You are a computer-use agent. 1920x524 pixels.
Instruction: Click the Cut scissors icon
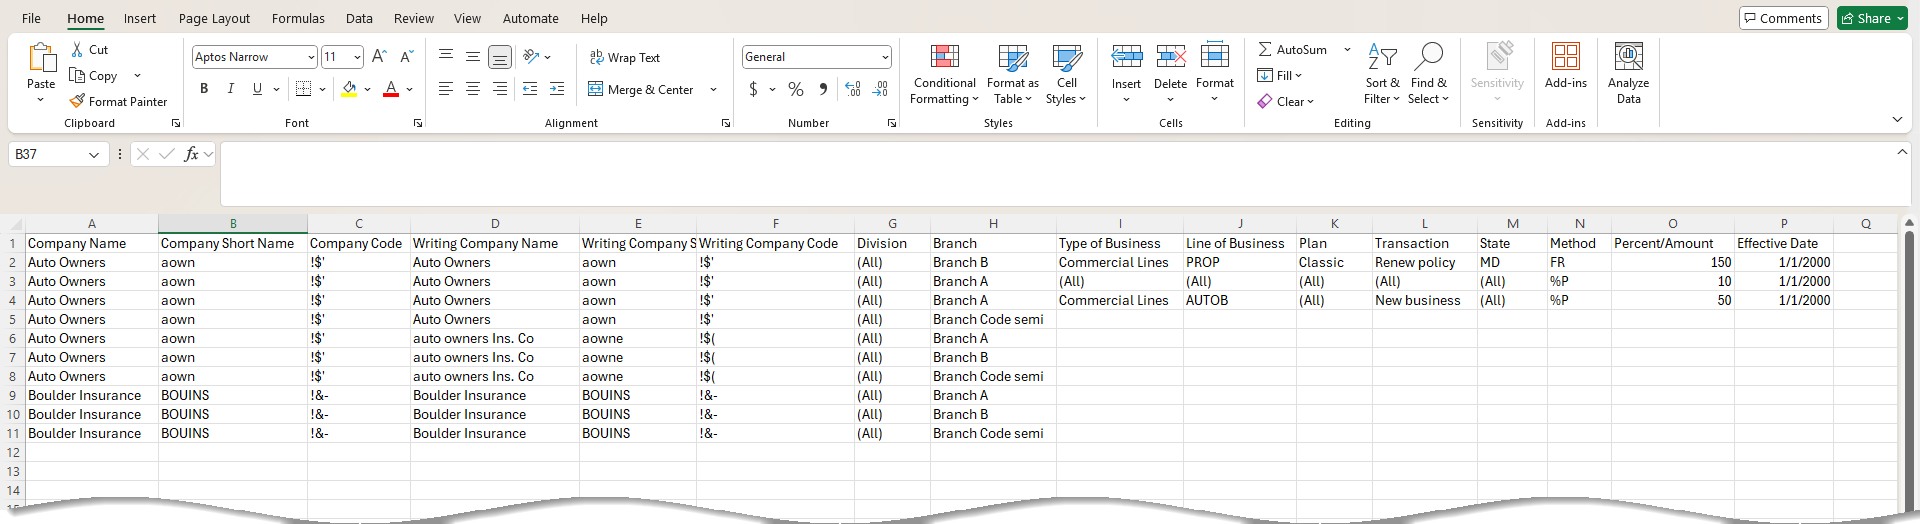(x=77, y=49)
